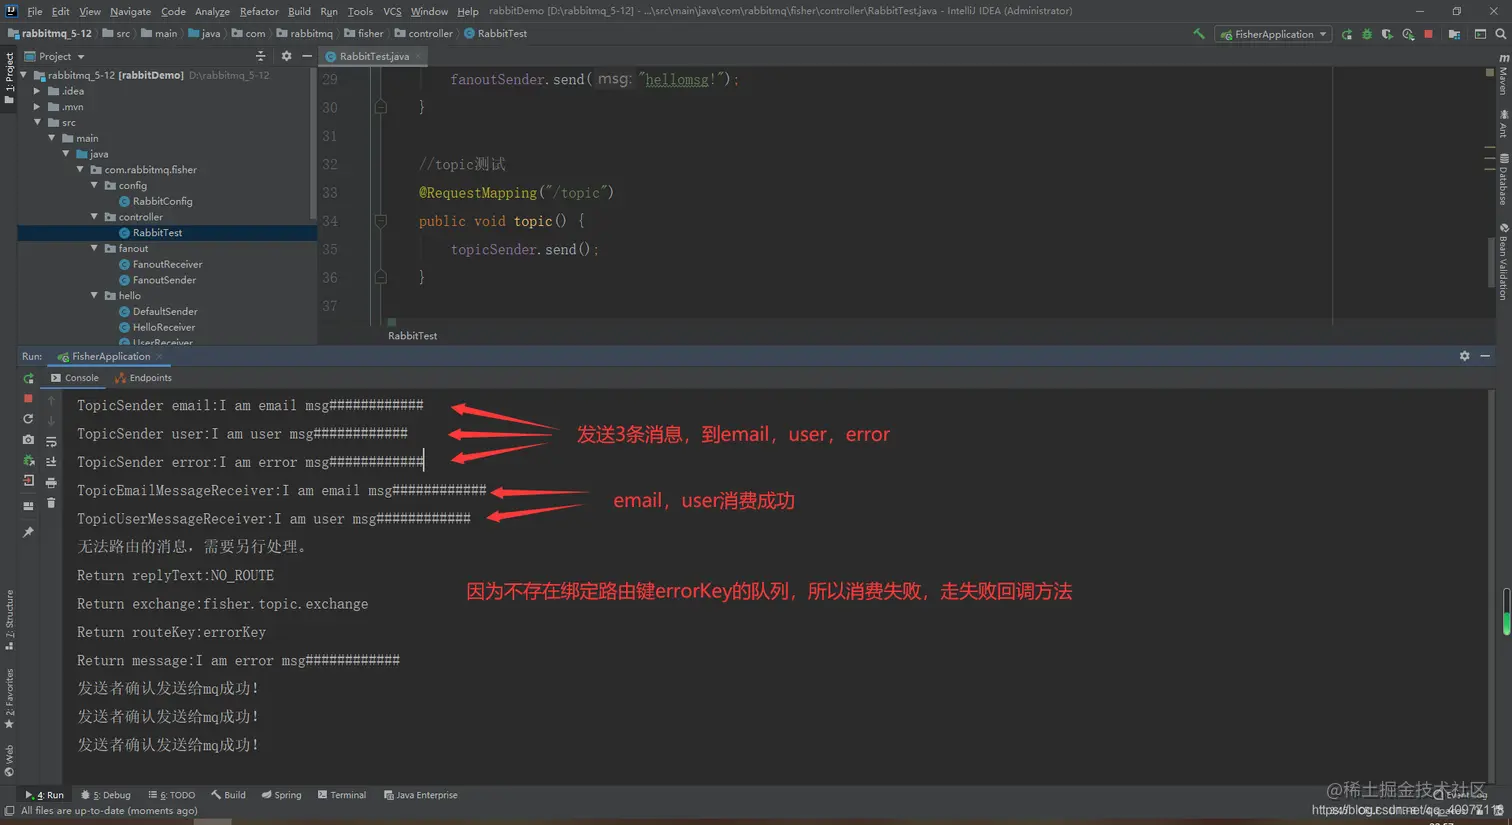This screenshot has width=1512, height=825.
Task: Collapse all nodes in Project panel
Action: point(261,56)
